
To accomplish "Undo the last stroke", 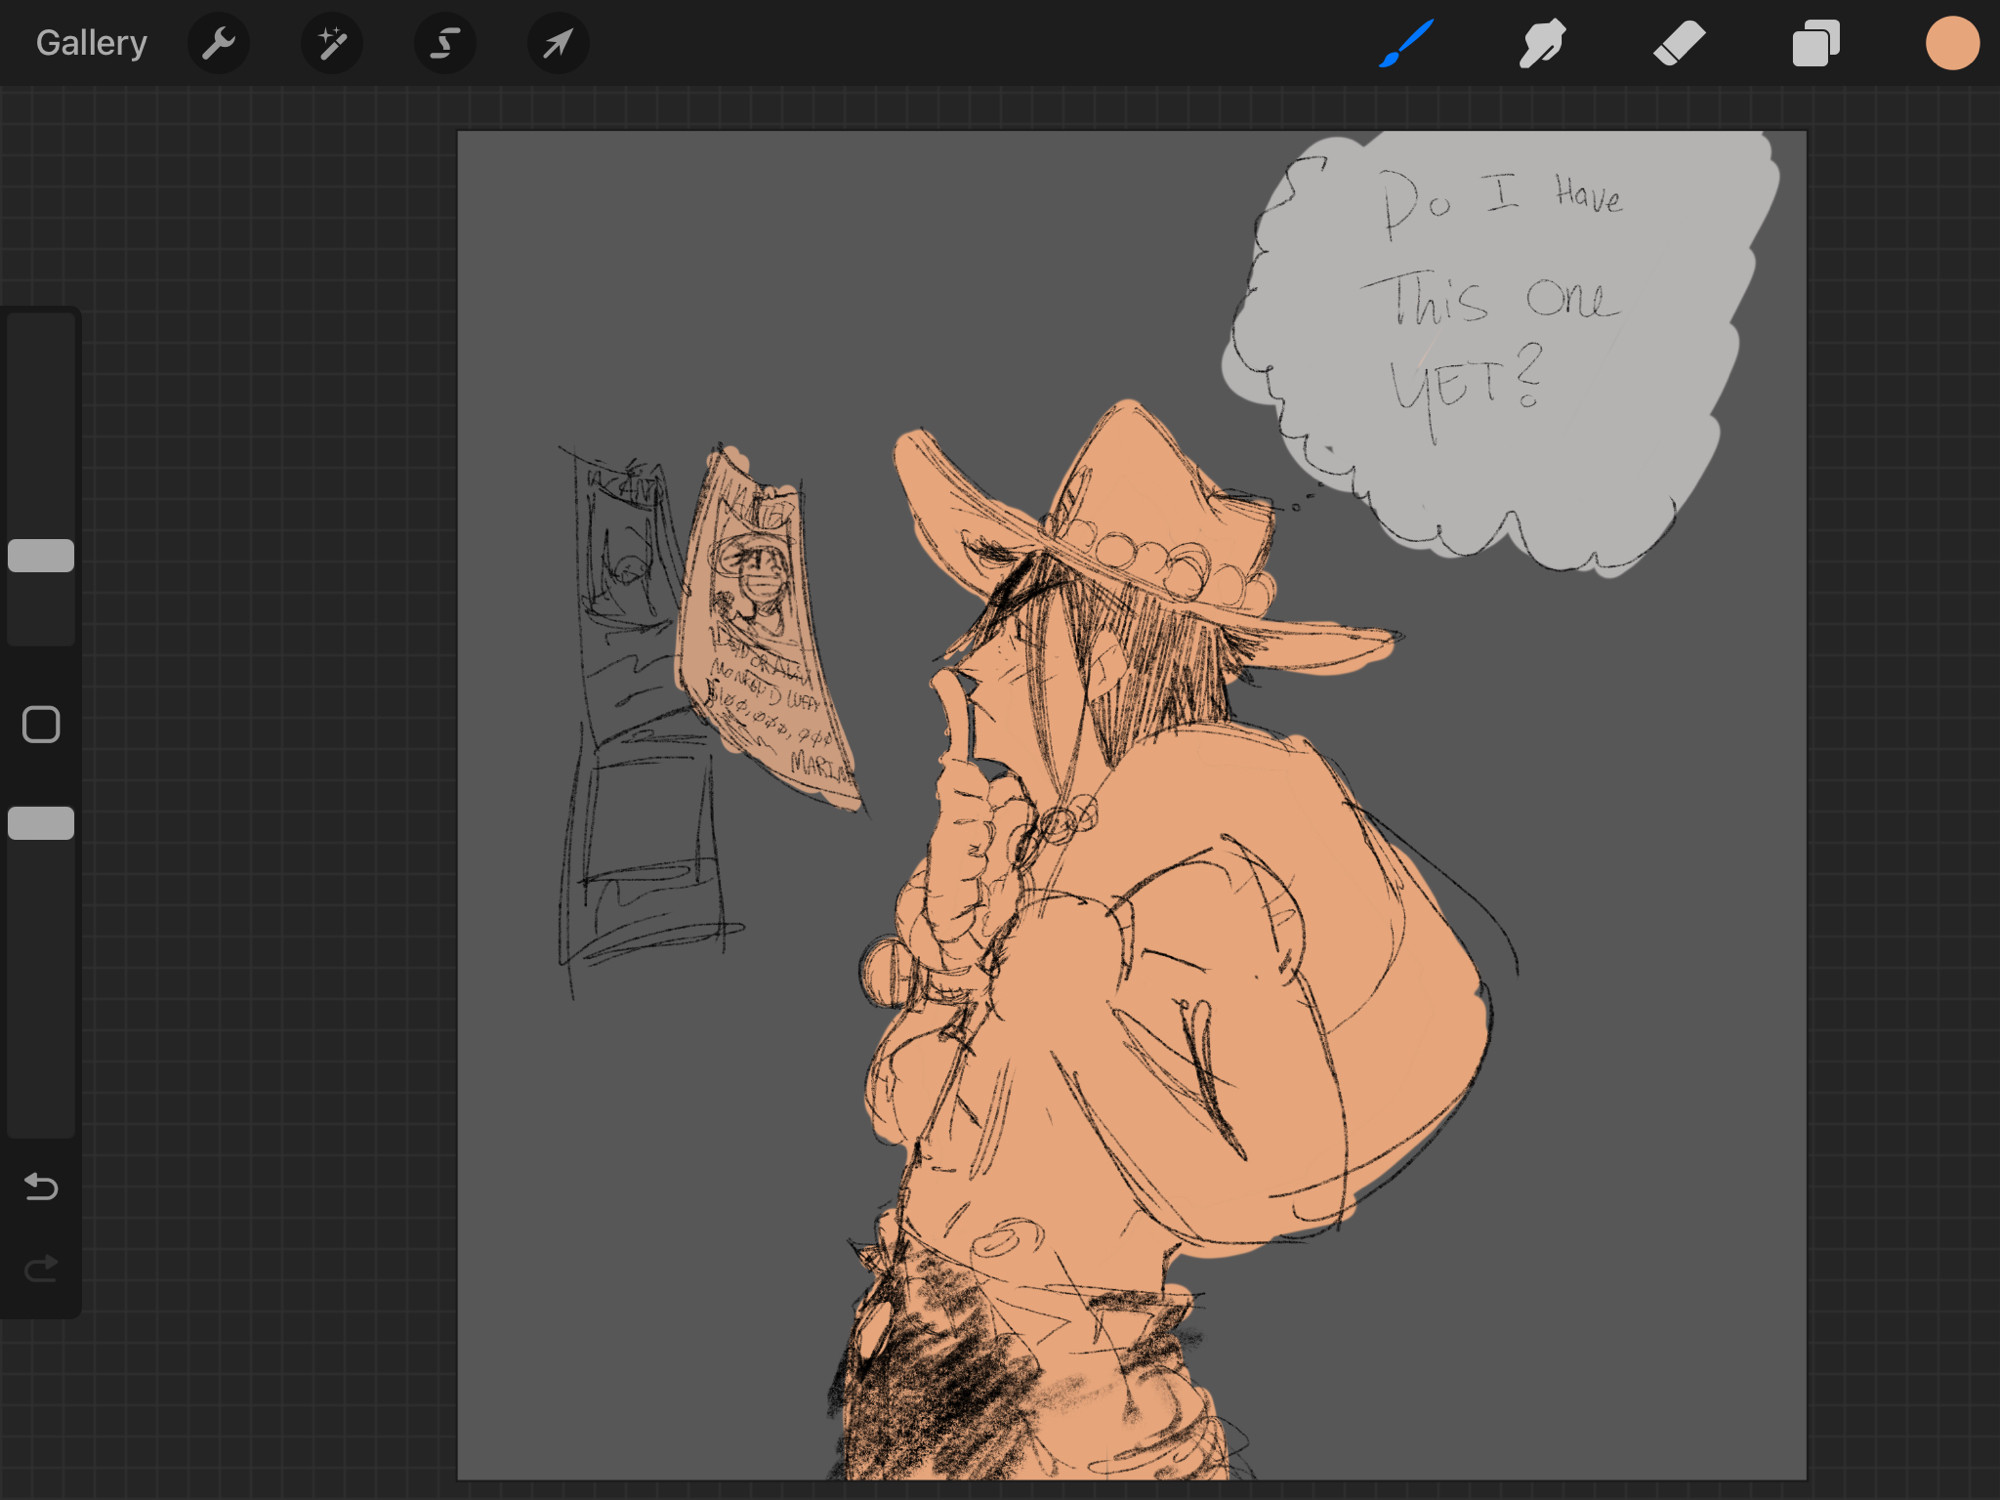I will 41,1187.
